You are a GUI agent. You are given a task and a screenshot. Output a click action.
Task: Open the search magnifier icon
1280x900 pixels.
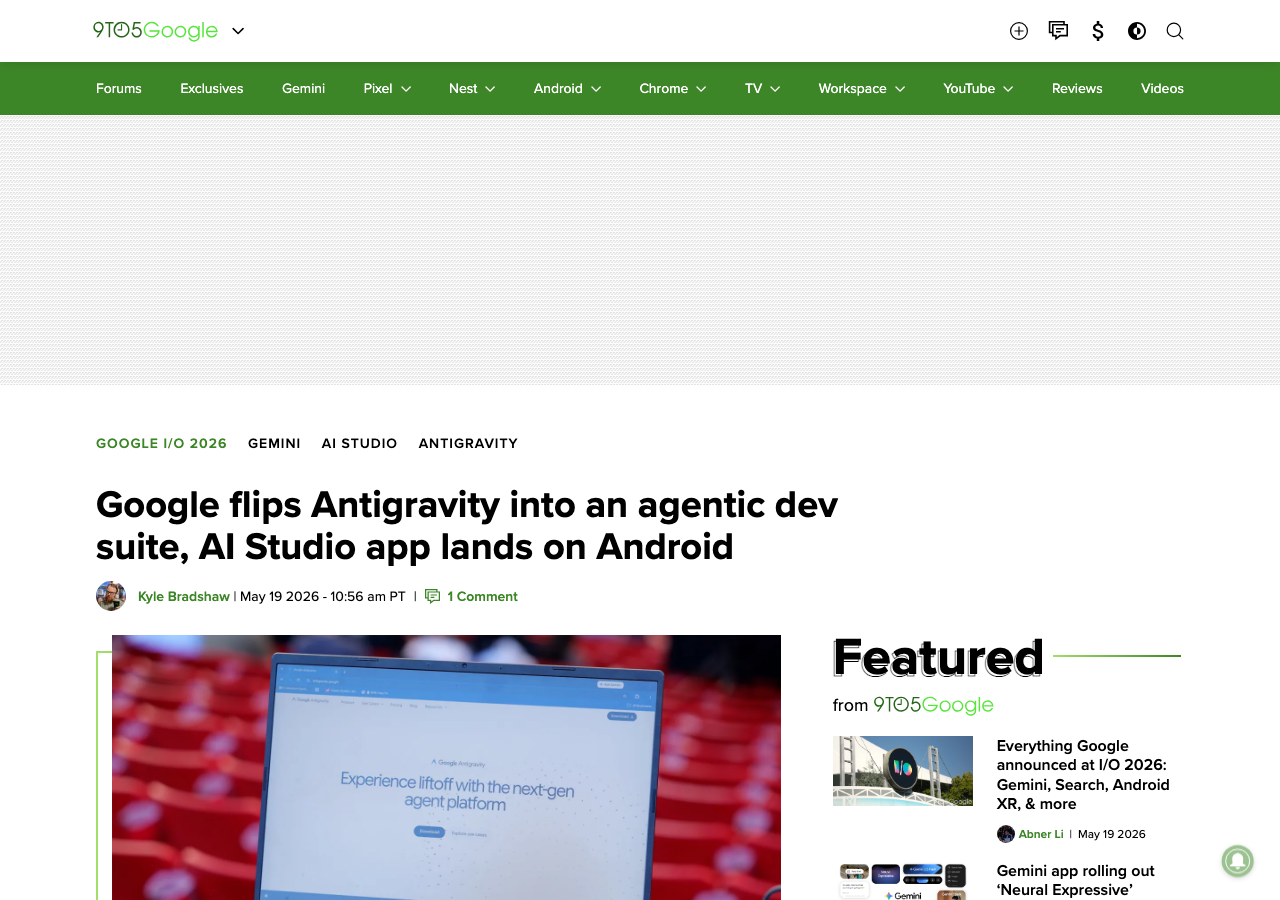1175,31
